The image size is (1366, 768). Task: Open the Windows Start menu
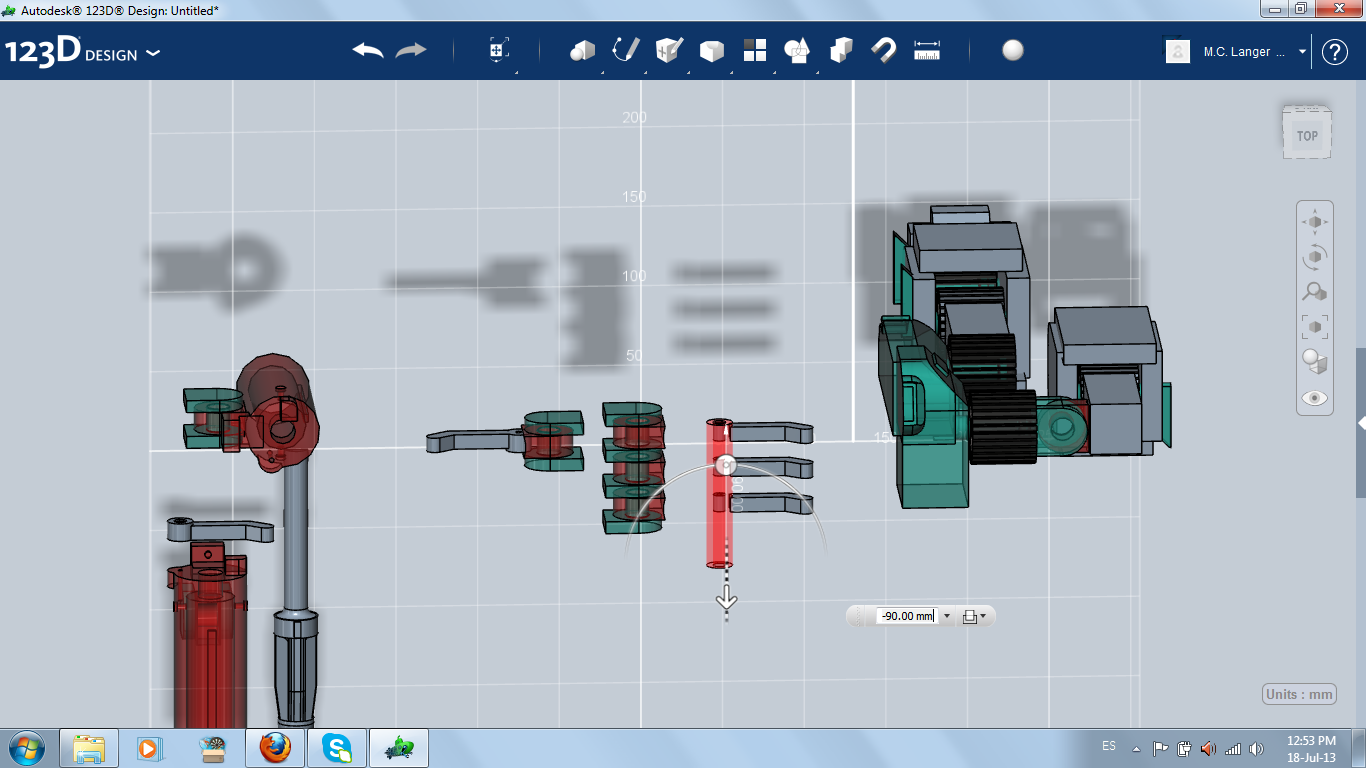[26, 748]
